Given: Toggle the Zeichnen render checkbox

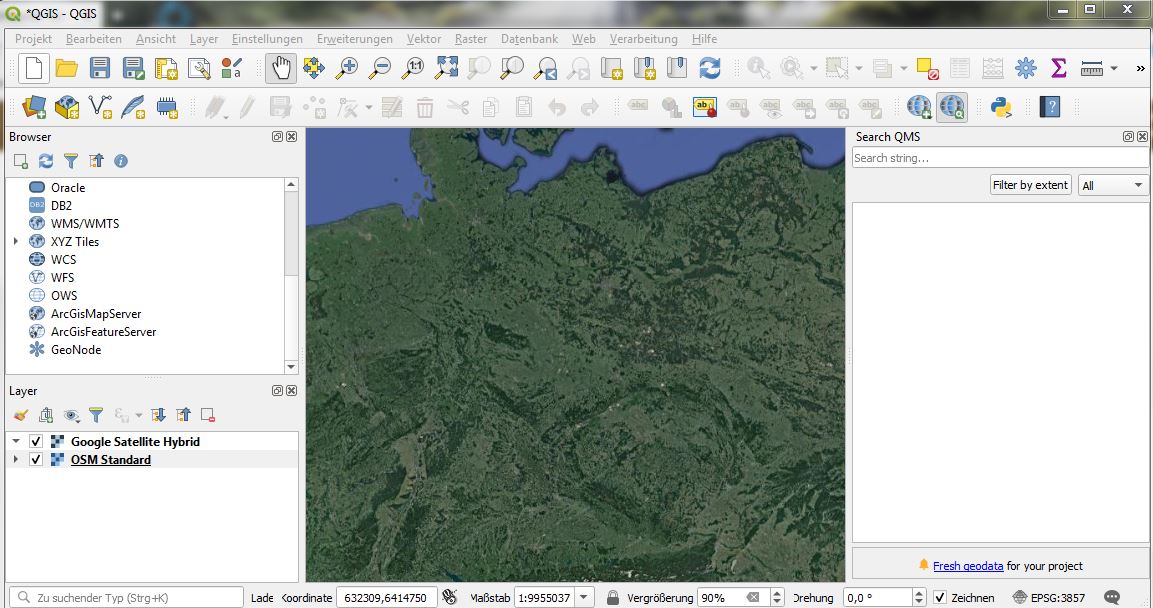Looking at the screenshot, I should pyautogui.click(x=940, y=598).
